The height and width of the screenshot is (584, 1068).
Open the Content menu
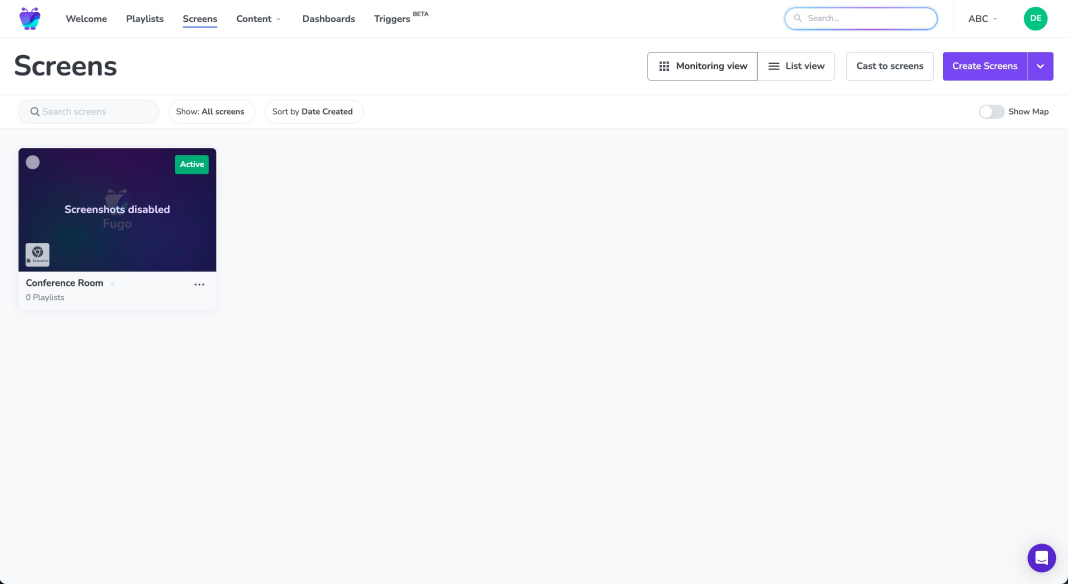(x=258, y=19)
